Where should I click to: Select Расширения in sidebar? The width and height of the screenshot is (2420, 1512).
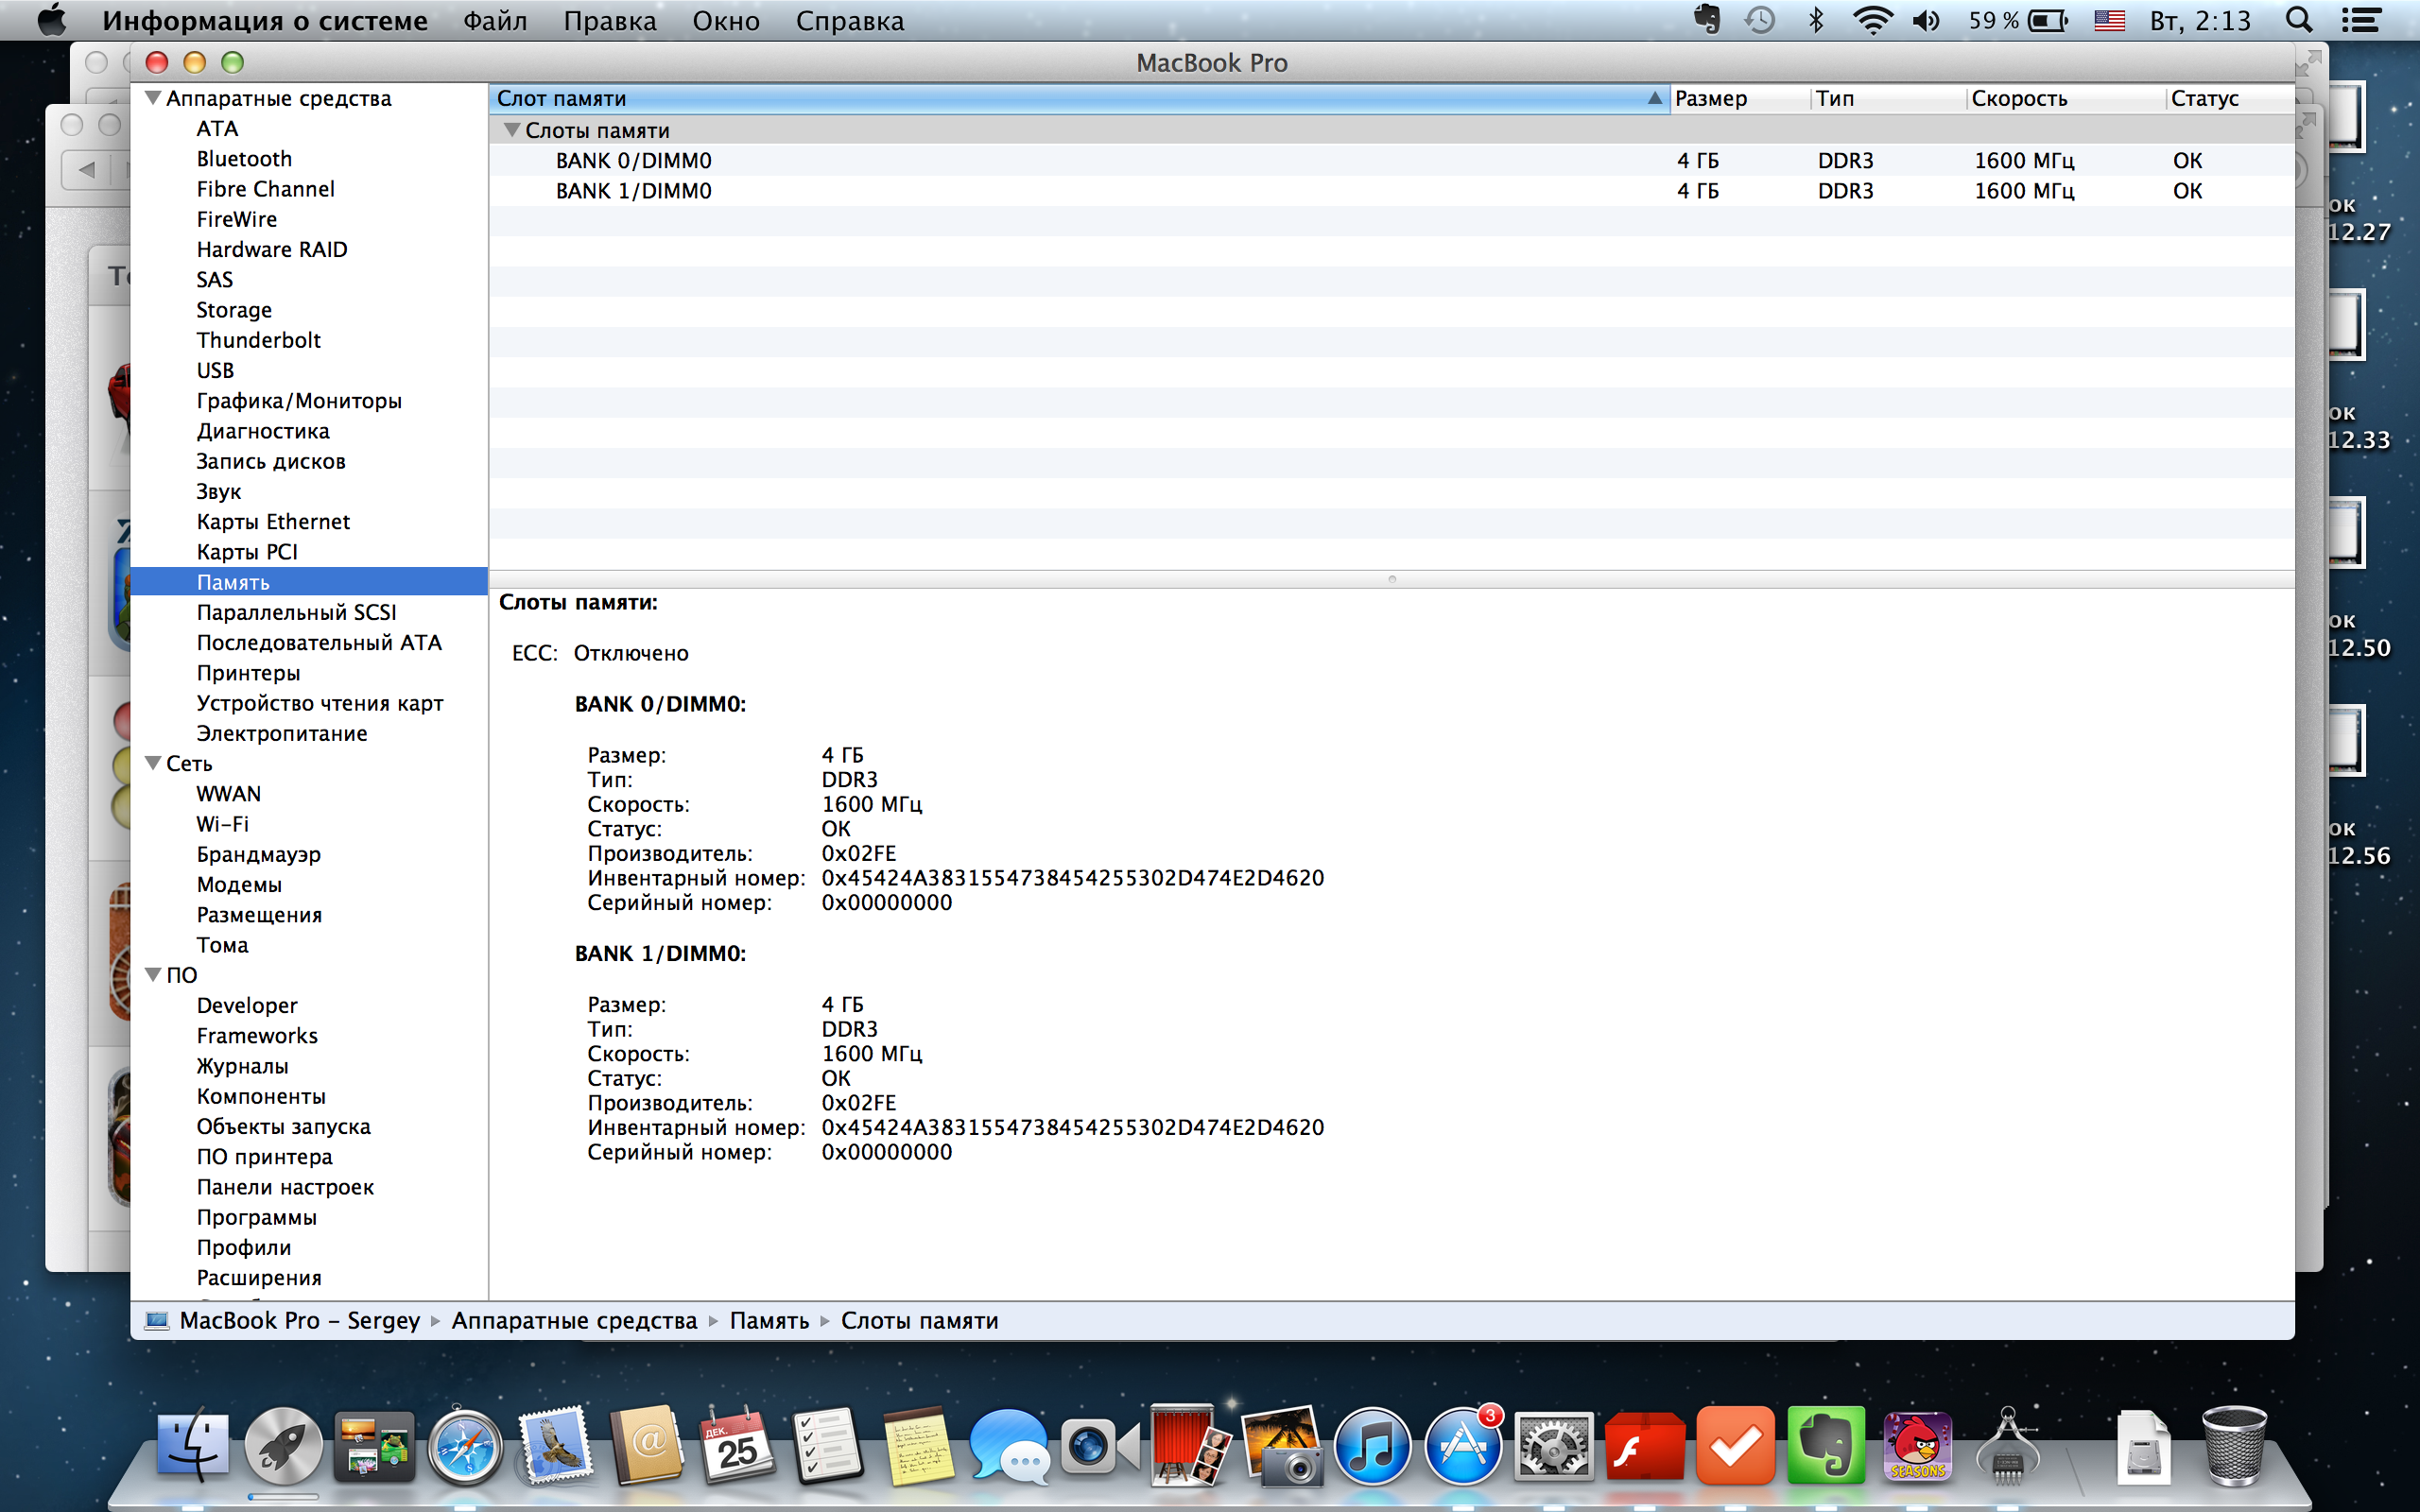click(x=259, y=1277)
